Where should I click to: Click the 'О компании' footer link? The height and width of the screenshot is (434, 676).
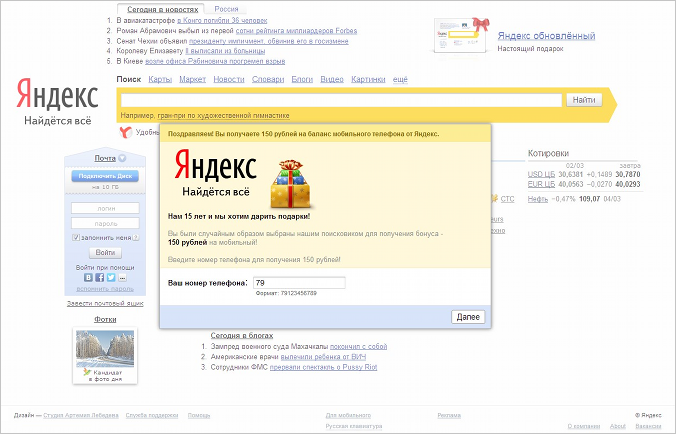[584, 426]
